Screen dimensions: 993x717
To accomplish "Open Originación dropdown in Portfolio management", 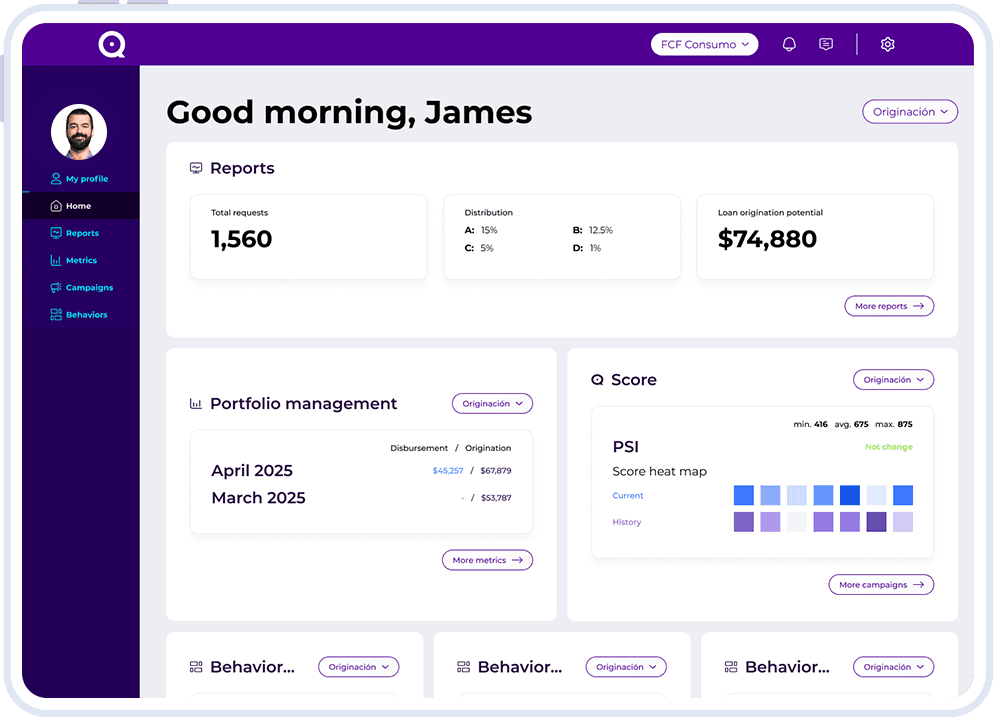I will click(x=492, y=403).
